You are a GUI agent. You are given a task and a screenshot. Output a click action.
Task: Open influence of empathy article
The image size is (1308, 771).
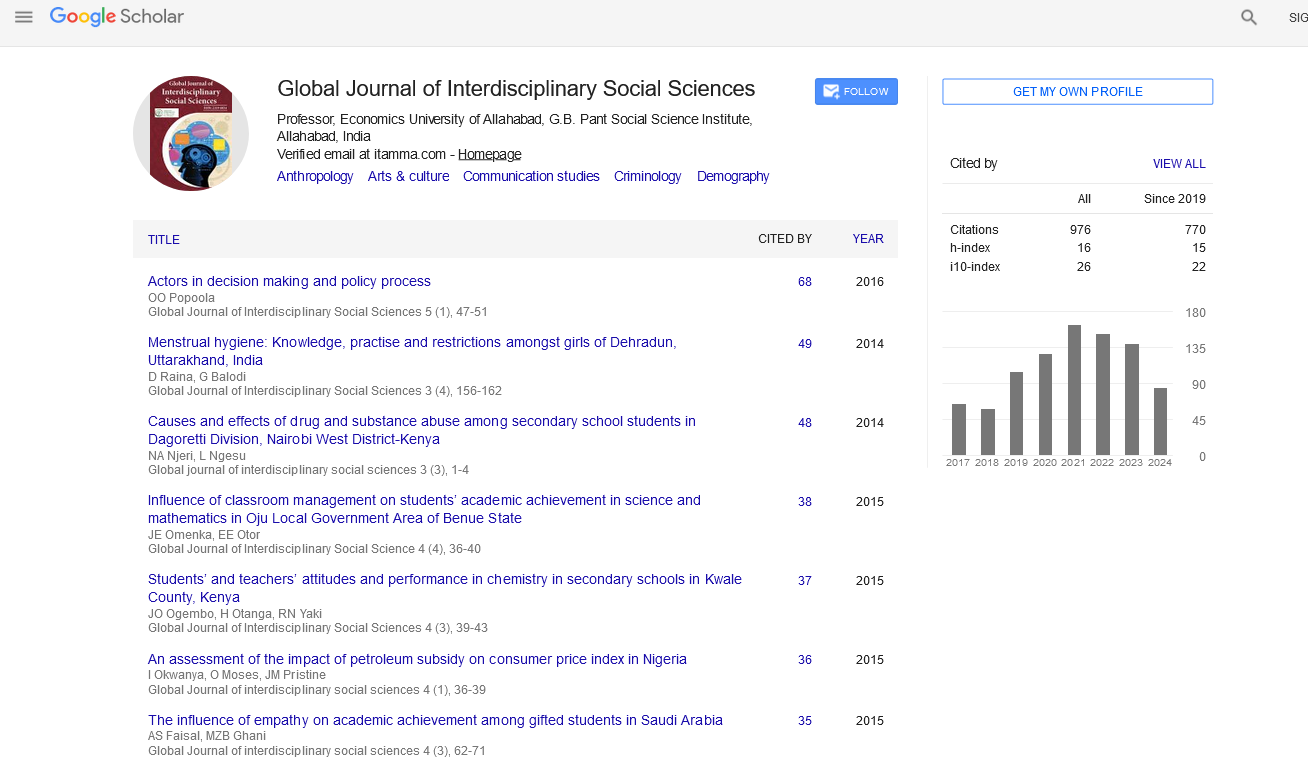click(x=435, y=720)
